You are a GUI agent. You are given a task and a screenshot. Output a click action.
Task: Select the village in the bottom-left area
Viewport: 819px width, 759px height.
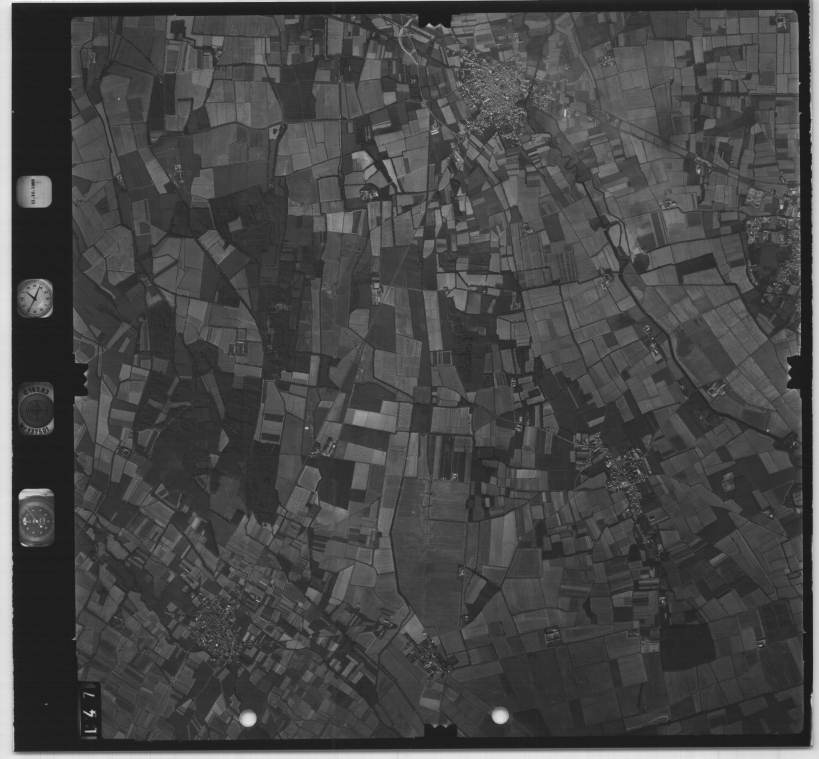click(215, 630)
